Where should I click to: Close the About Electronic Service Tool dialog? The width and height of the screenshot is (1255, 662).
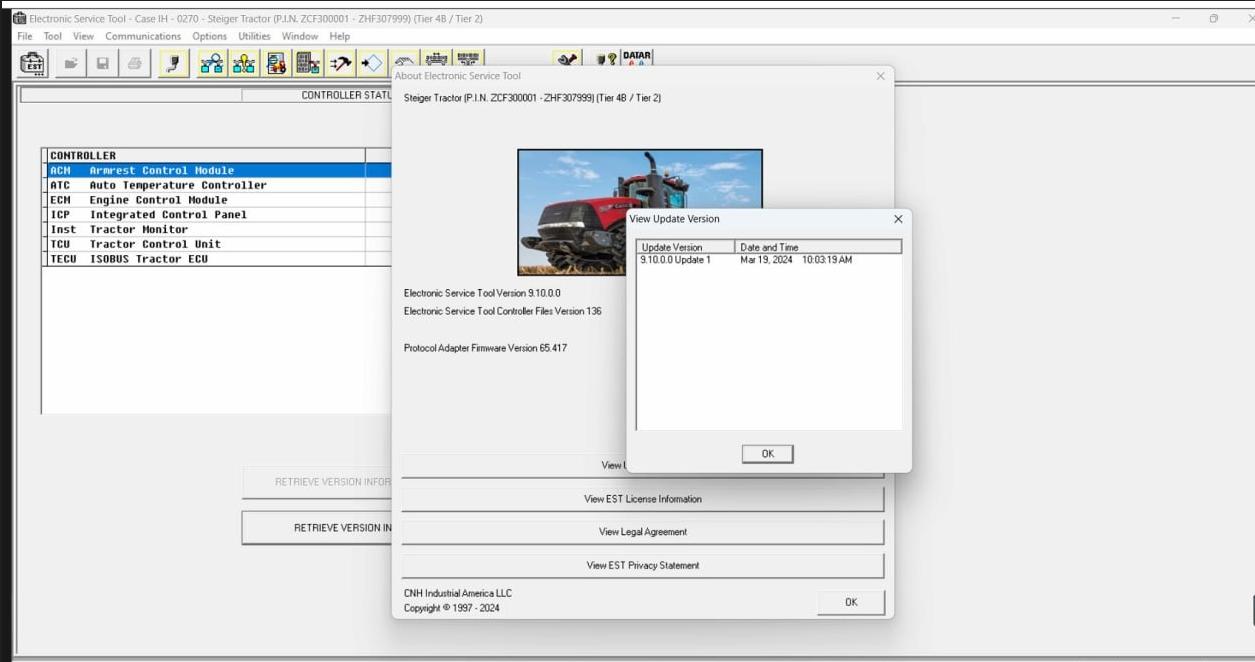[880, 76]
